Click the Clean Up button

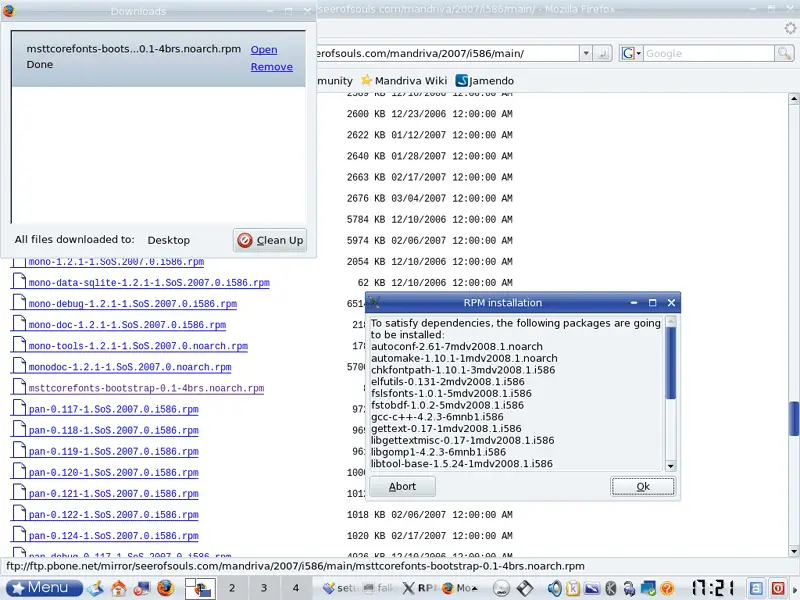tap(270, 240)
